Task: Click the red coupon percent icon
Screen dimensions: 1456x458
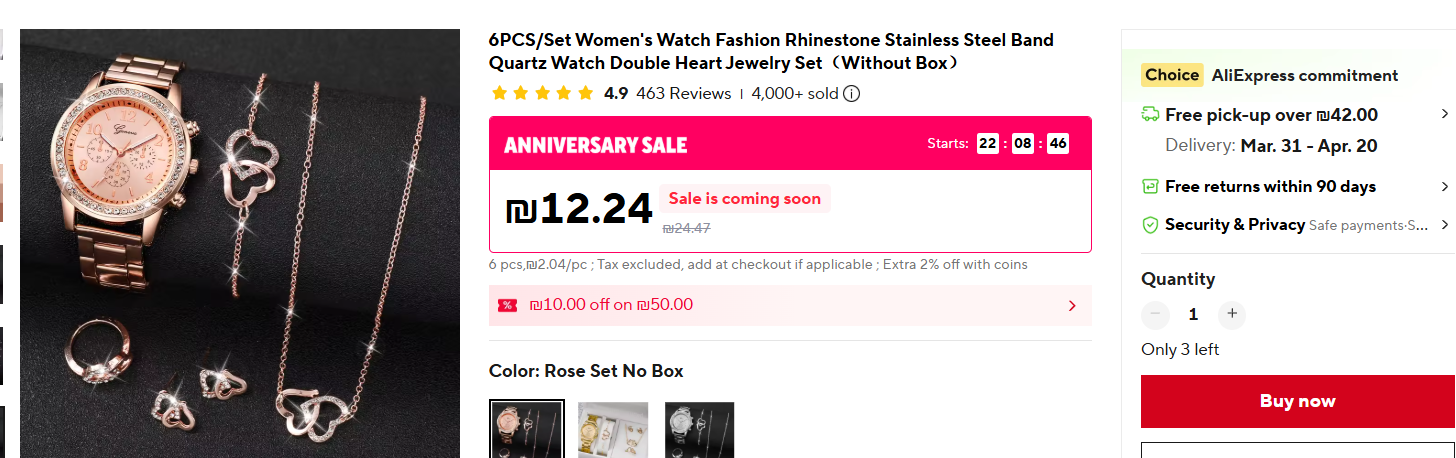Action: pos(508,305)
